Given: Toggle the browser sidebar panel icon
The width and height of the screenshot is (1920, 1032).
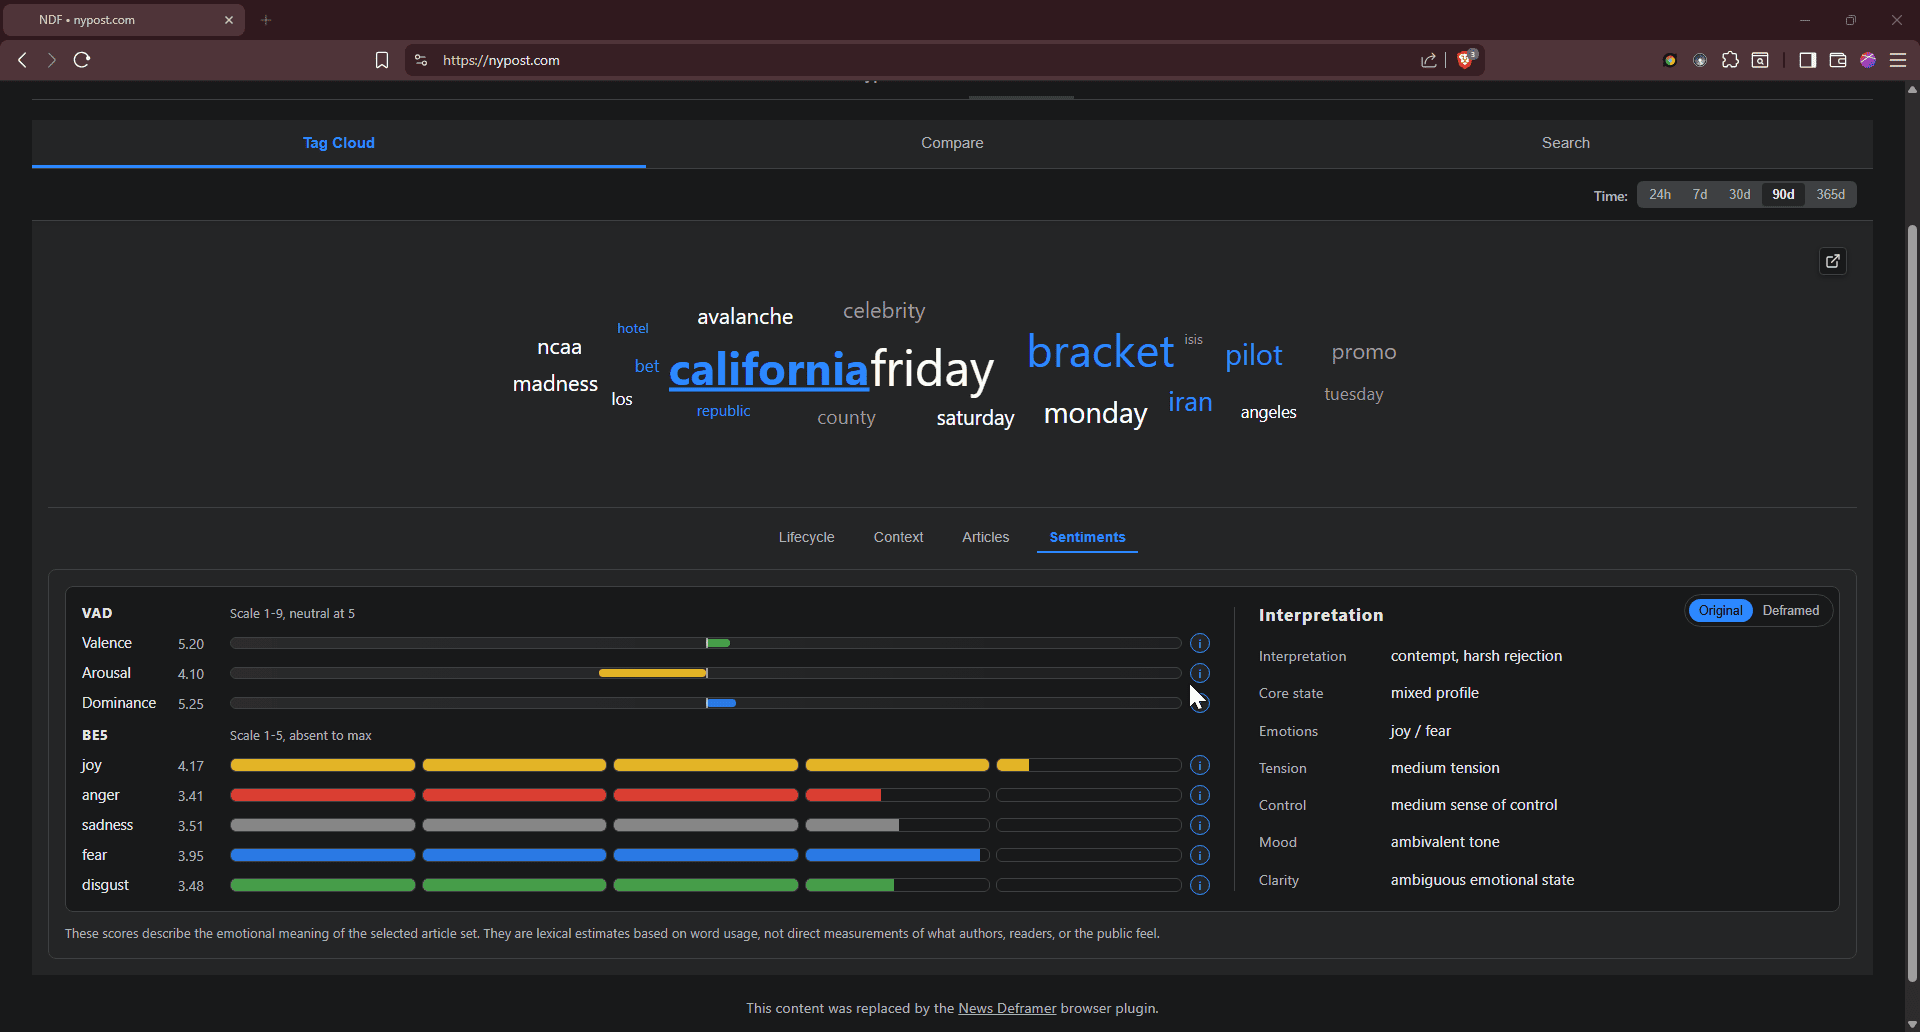Looking at the screenshot, I should tap(1807, 60).
